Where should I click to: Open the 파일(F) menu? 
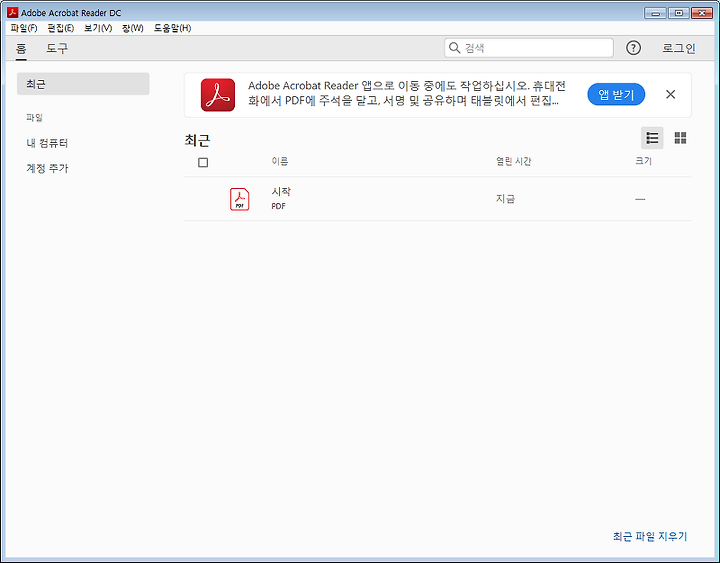(24, 28)
